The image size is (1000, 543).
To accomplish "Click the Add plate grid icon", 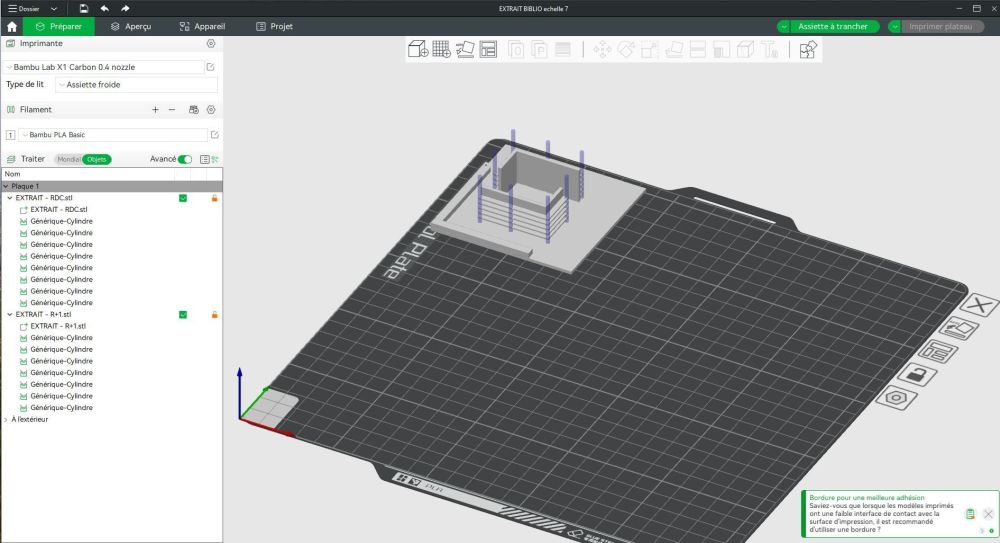I will (x=441, y=49).
